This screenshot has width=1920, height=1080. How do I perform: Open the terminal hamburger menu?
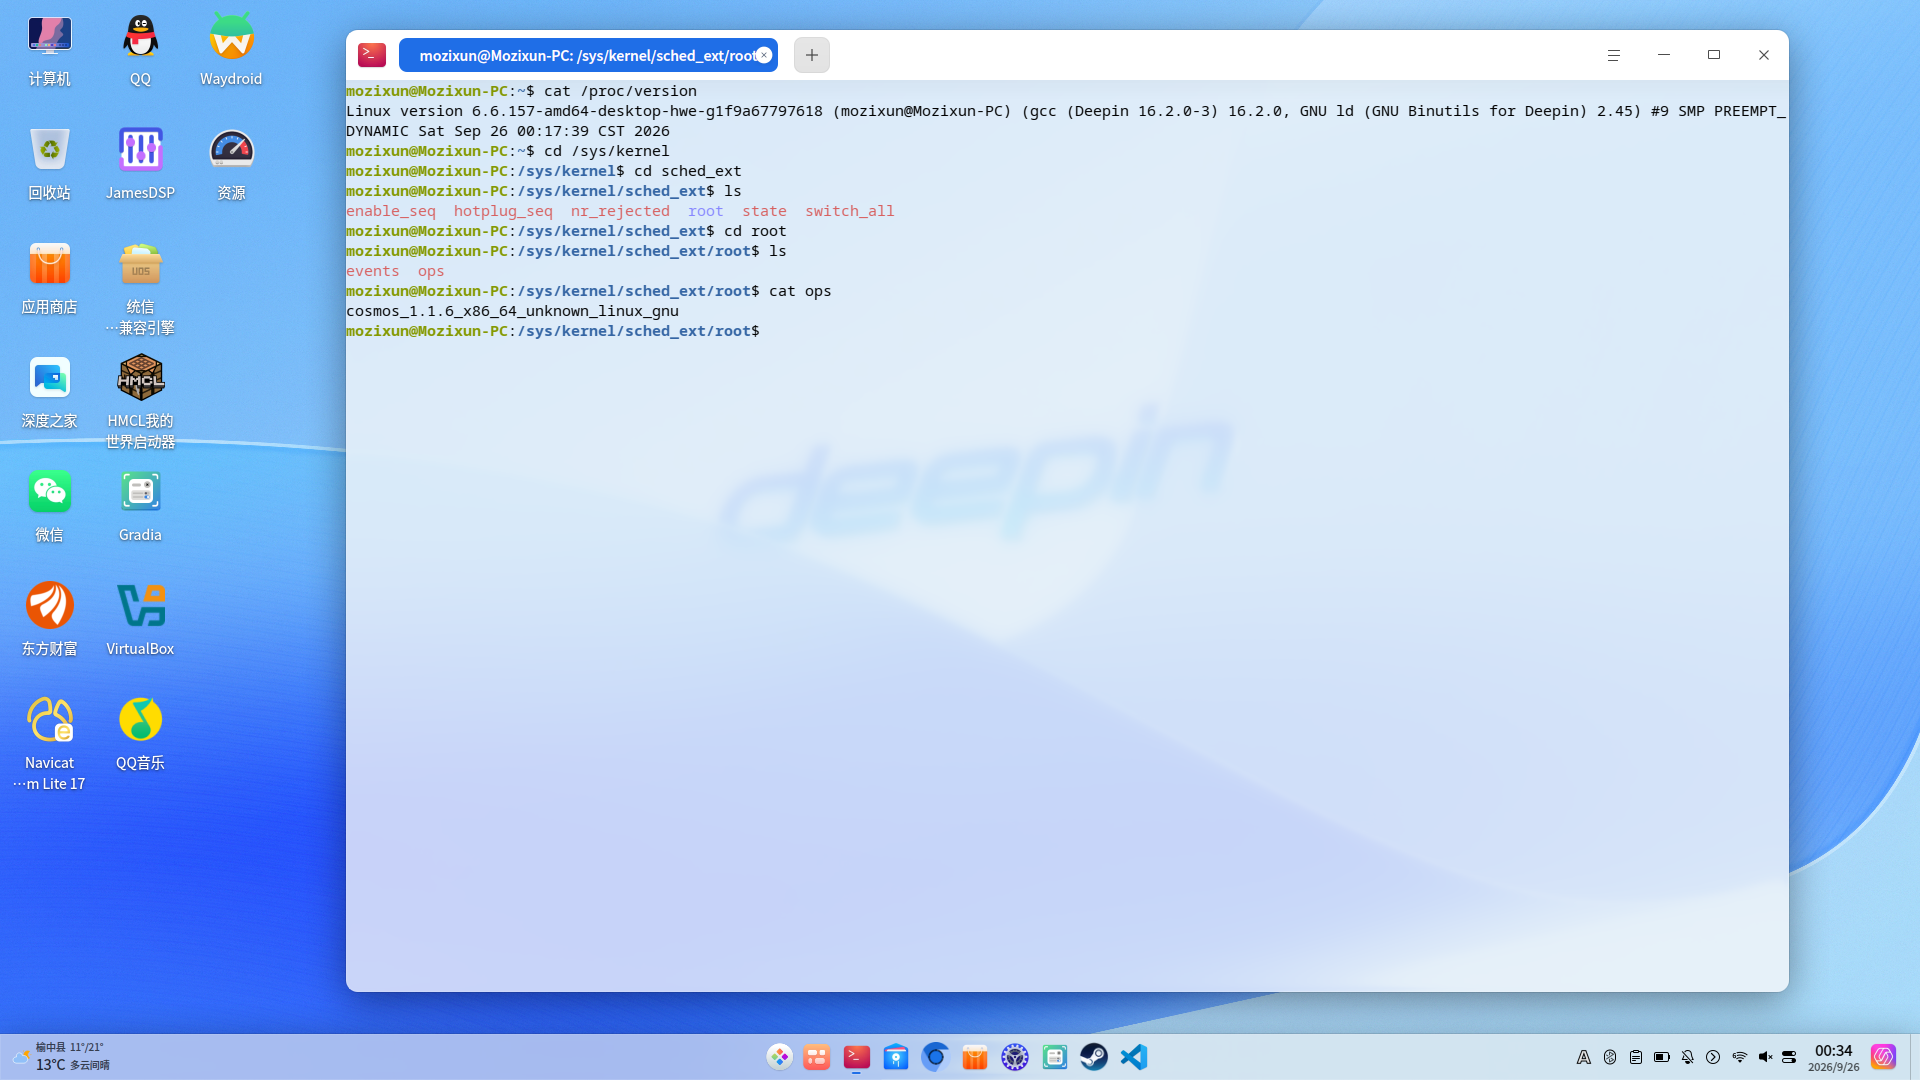(x=1613, y=55)
